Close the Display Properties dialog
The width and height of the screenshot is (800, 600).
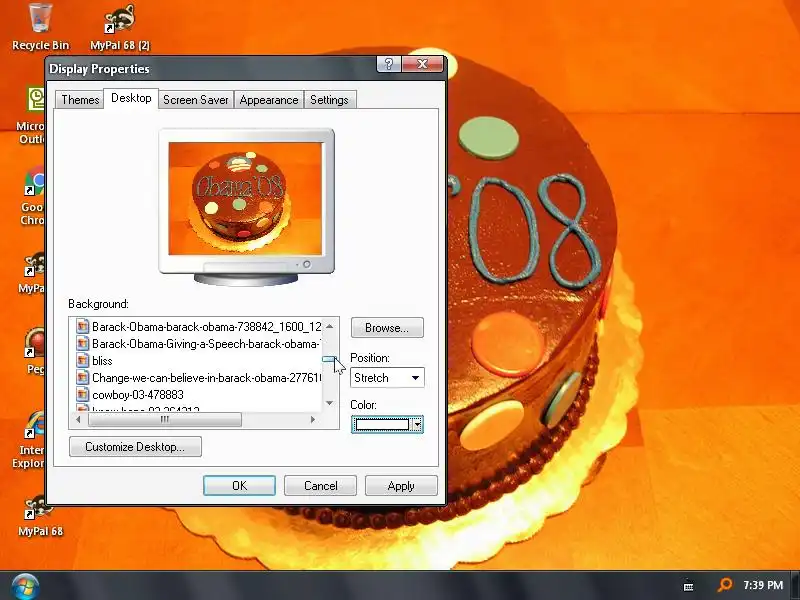[422, 64]
